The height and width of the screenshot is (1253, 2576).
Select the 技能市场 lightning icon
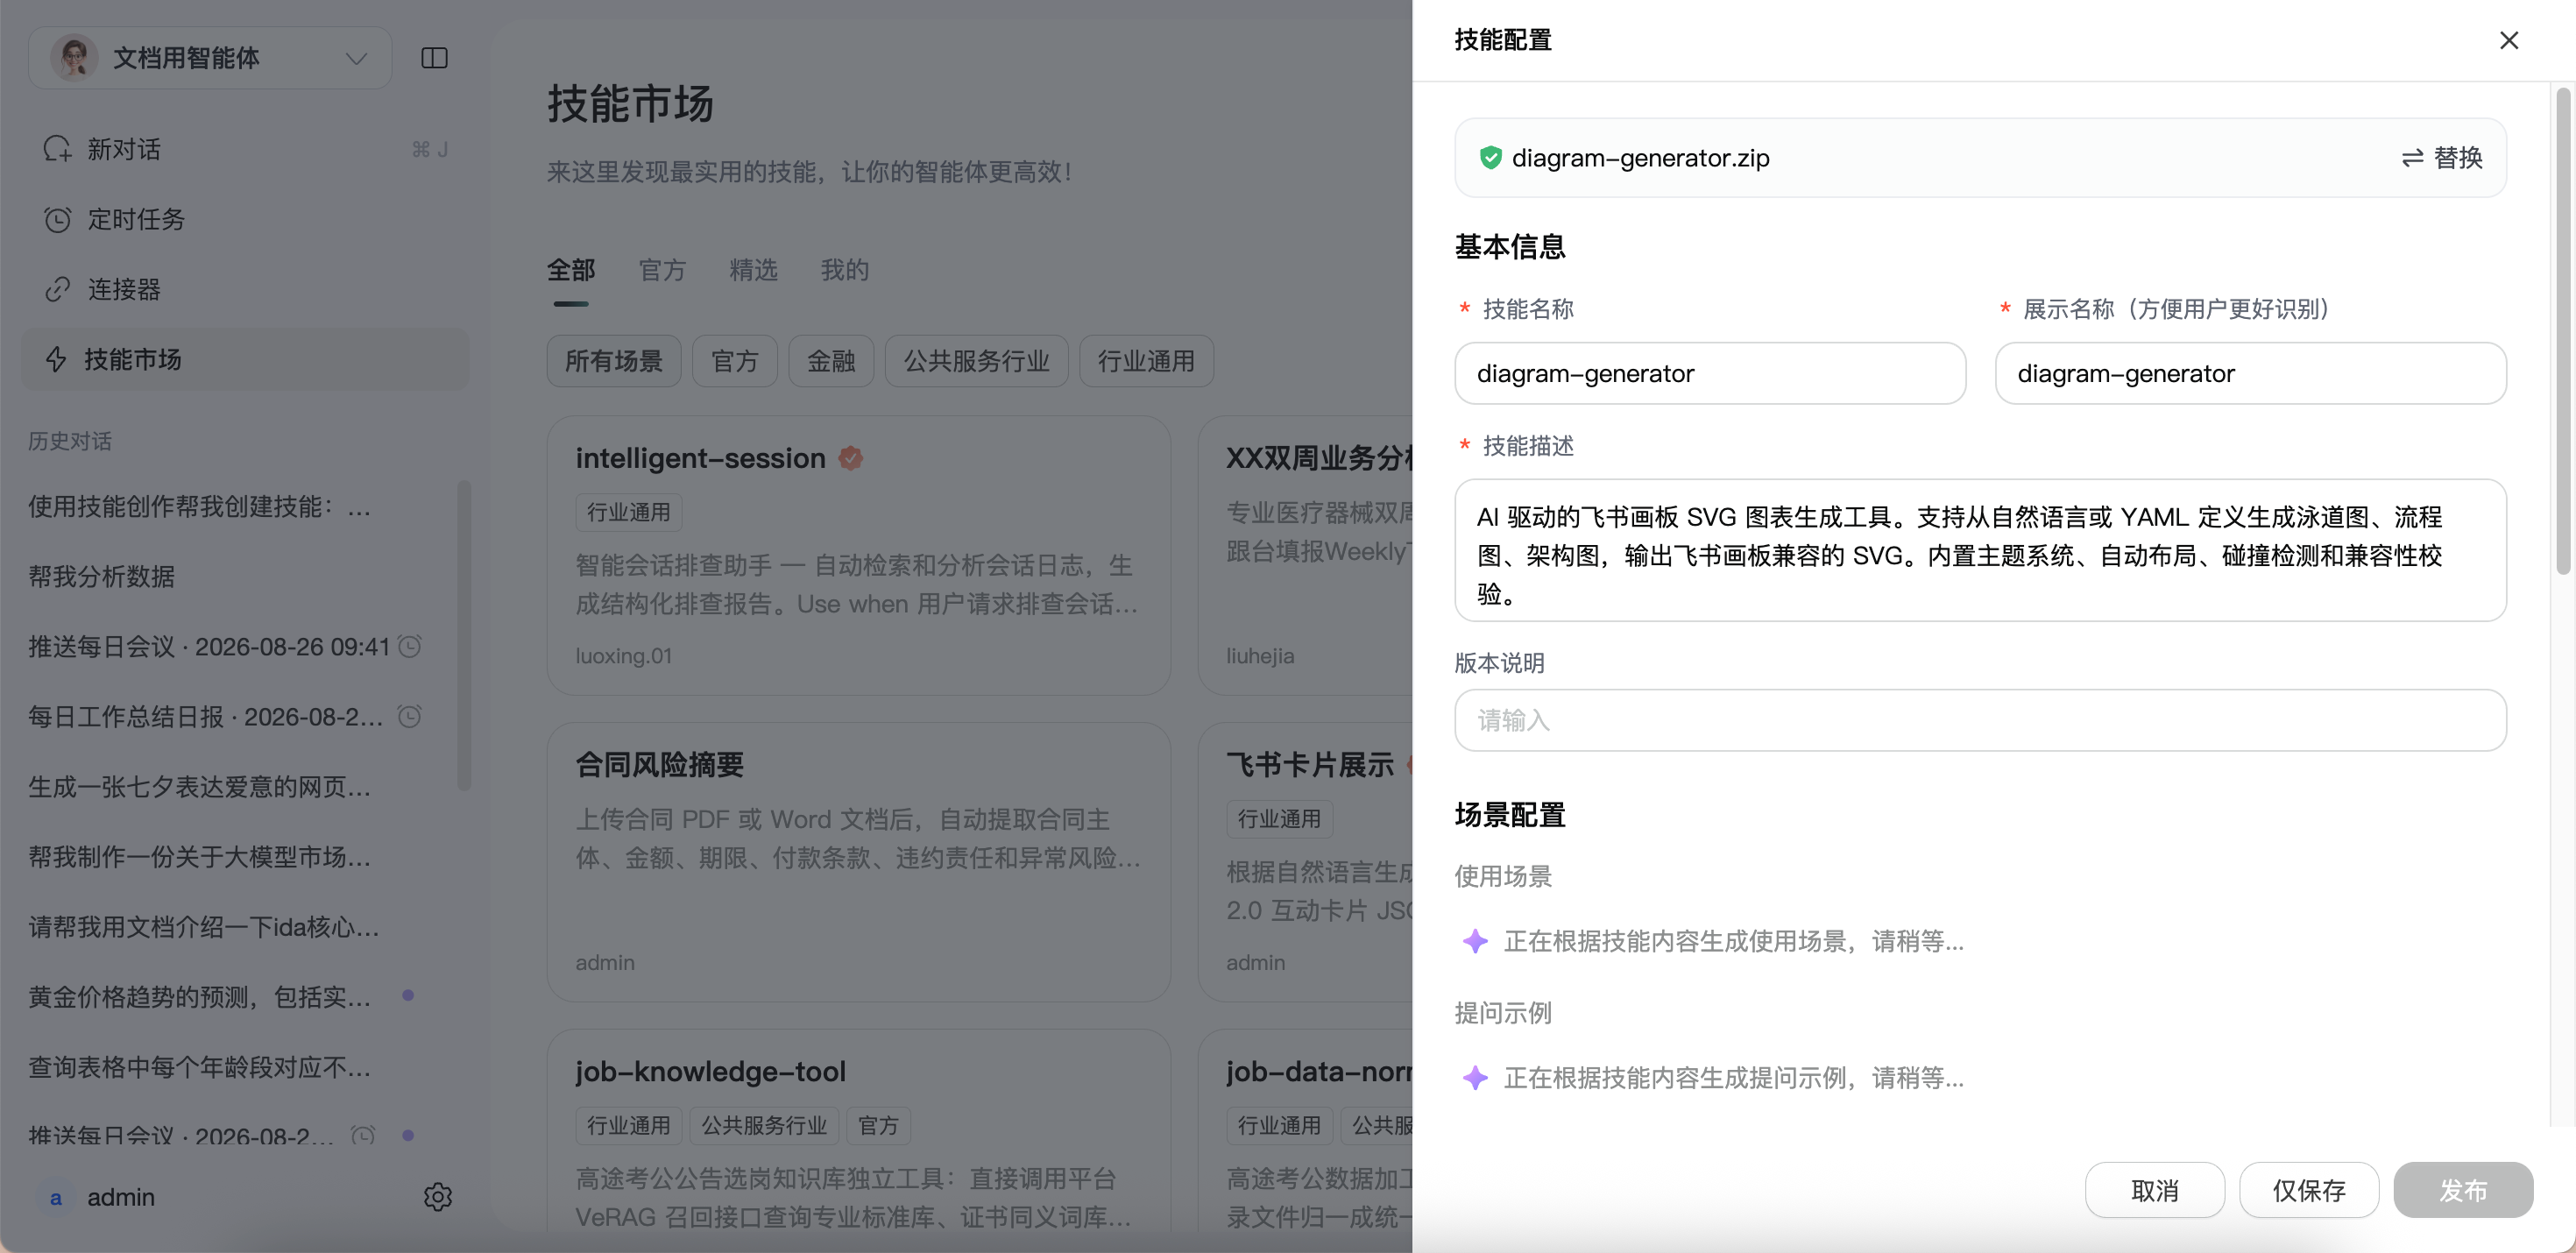[x=57, y=359]
